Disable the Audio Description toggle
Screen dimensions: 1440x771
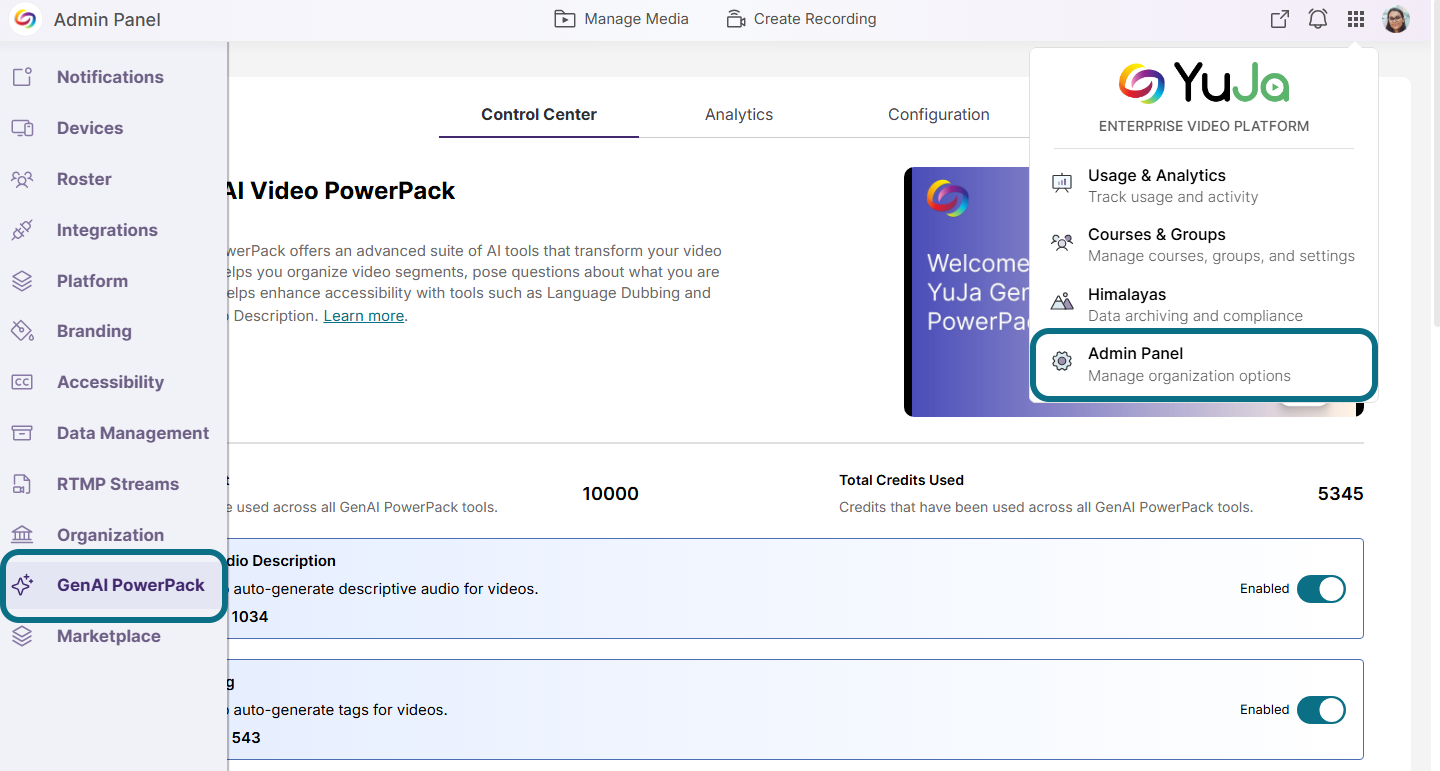coord(1321,589)
